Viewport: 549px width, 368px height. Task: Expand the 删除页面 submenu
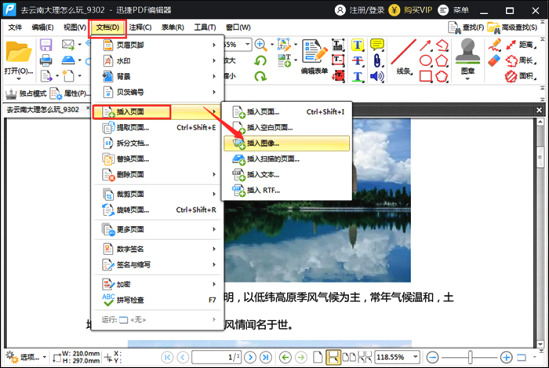pyautogui.click(x=158, y=174)
